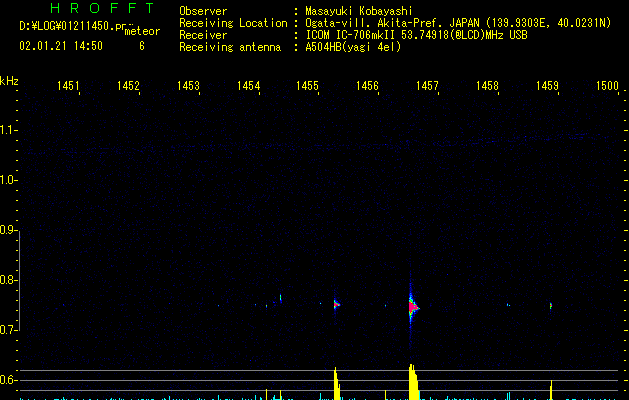Click the kHz axis unit label
The height and width of the screenshot is (400, 629).
9,81
